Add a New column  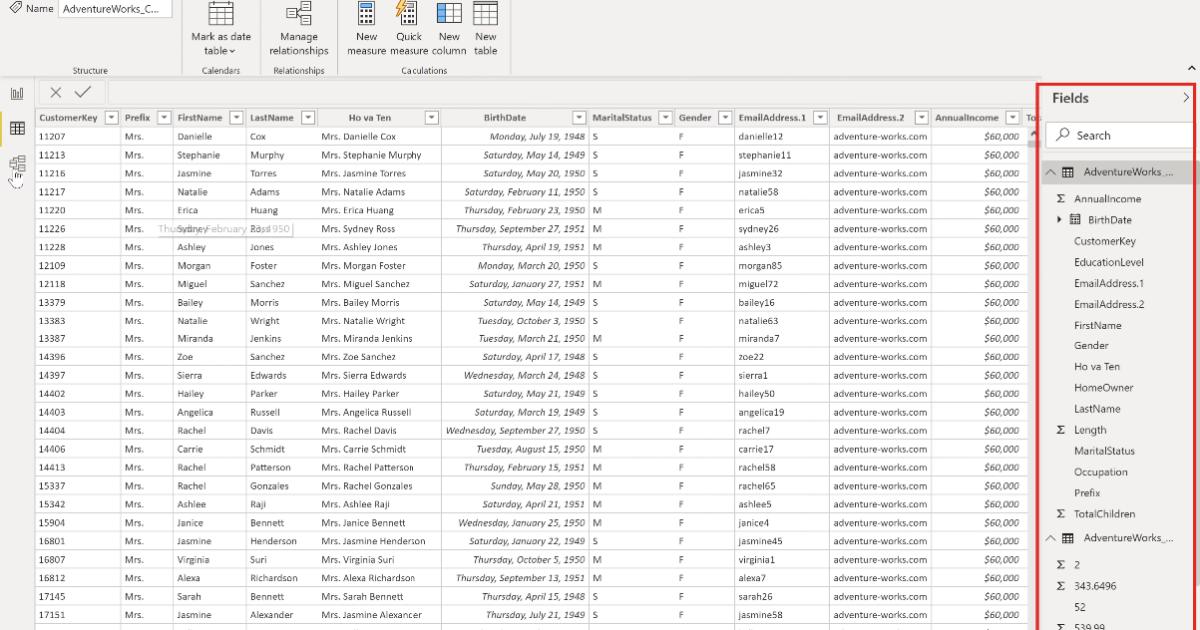coord(448,27)
